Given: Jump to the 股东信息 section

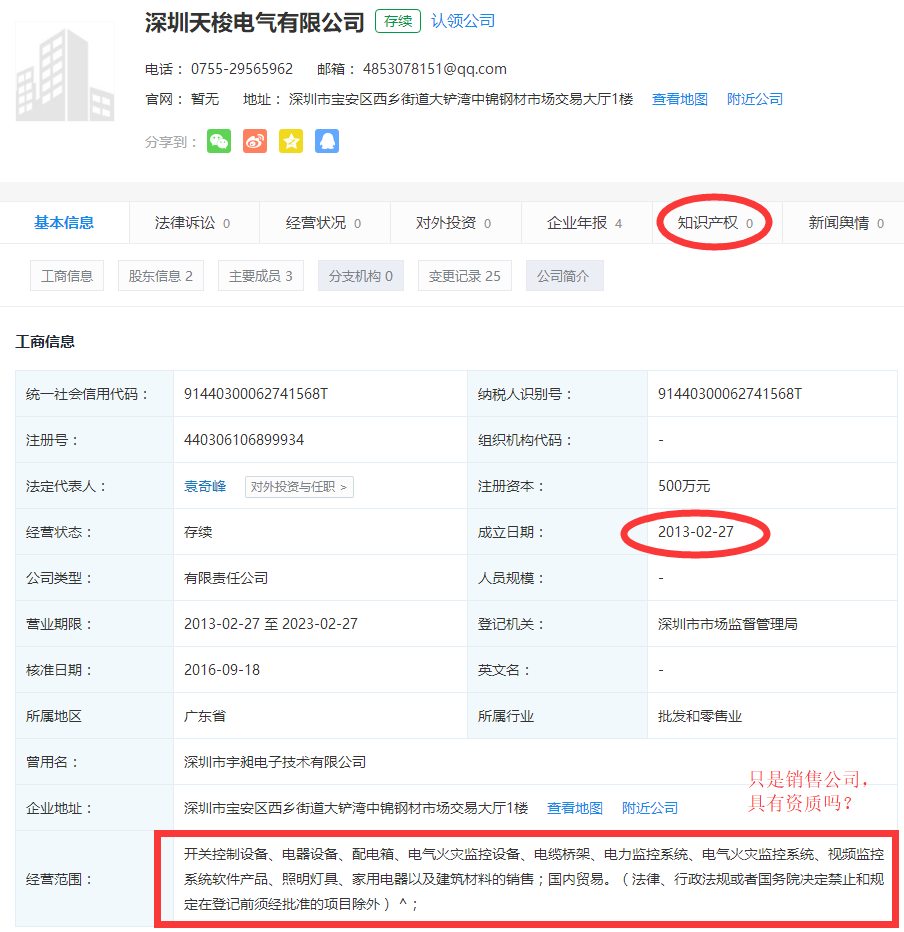Looking at the screenshot, I should click(161, 276).
